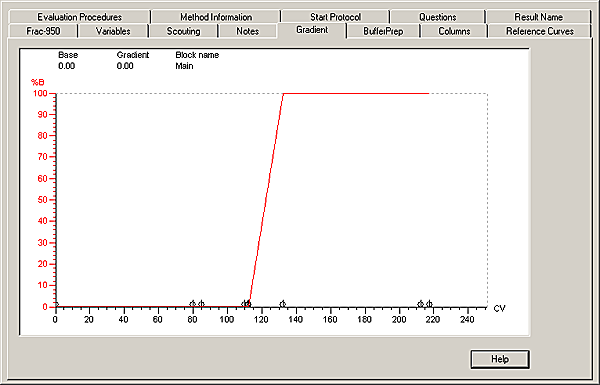Select the block marker near 80 CV
Image resolution: width=600 pixels, height=385 pixels.
(192, 304)
